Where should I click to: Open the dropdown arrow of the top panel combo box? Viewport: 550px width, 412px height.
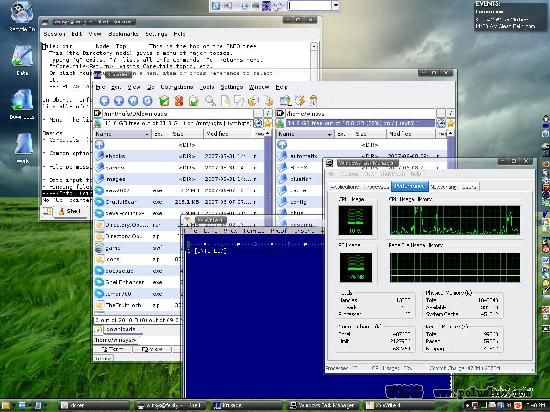coord(336,5)
